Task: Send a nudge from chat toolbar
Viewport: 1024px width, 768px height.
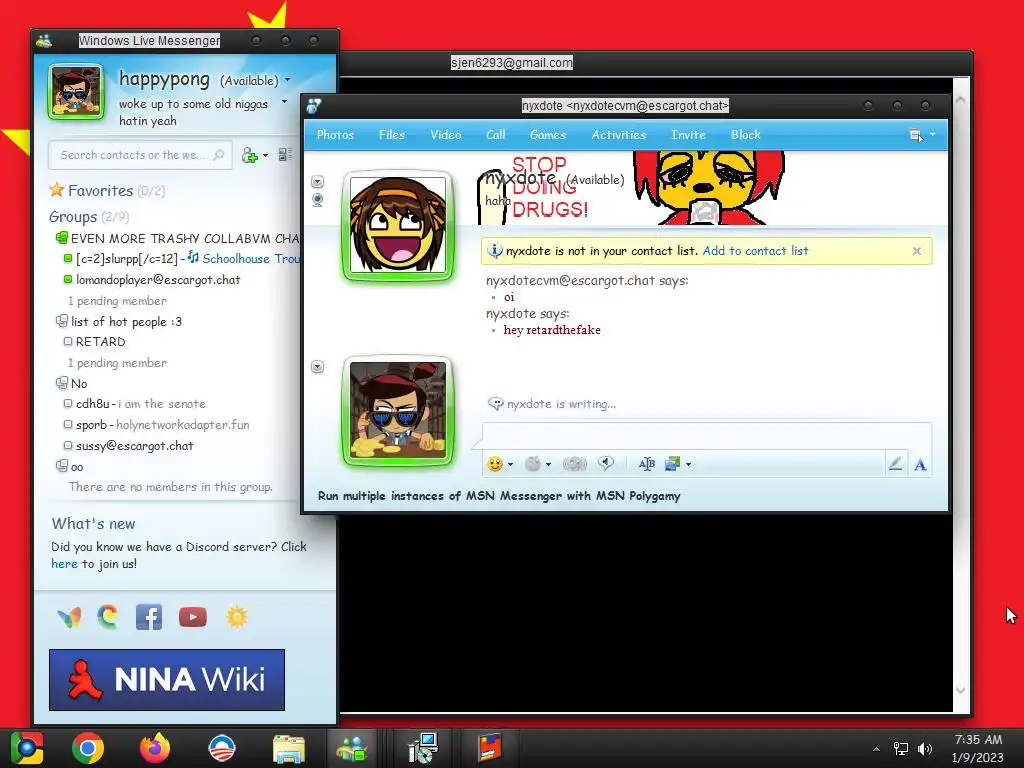Action: (575, 464)
